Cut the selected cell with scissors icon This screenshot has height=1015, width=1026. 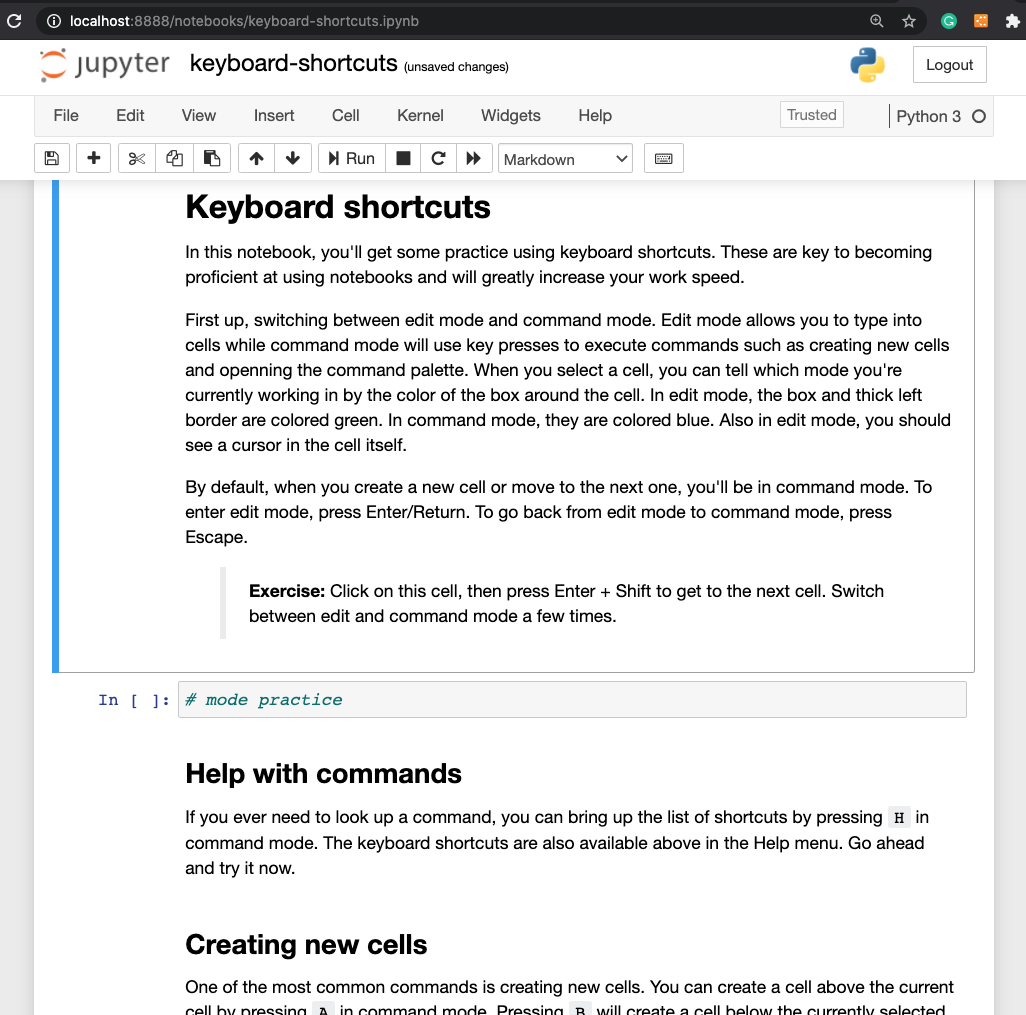[x=136, y=158]
